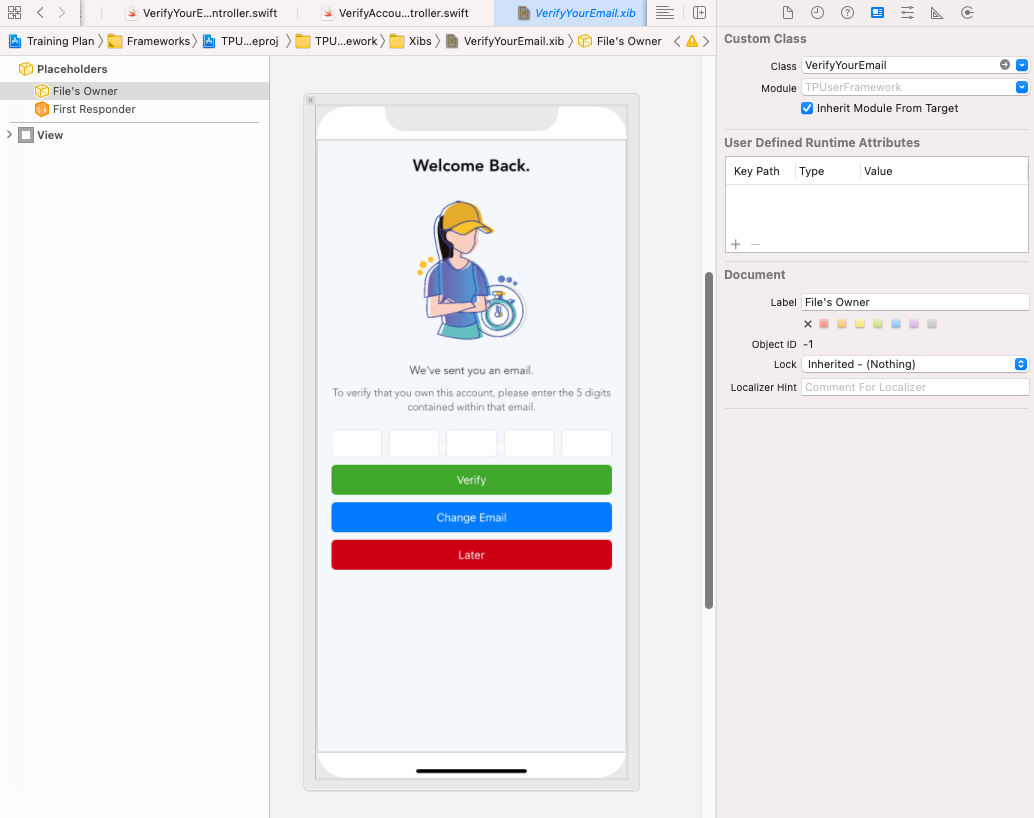Open the TPU...eproj jump bar segment
The image size is (1034, 818).
pos(241,41)
